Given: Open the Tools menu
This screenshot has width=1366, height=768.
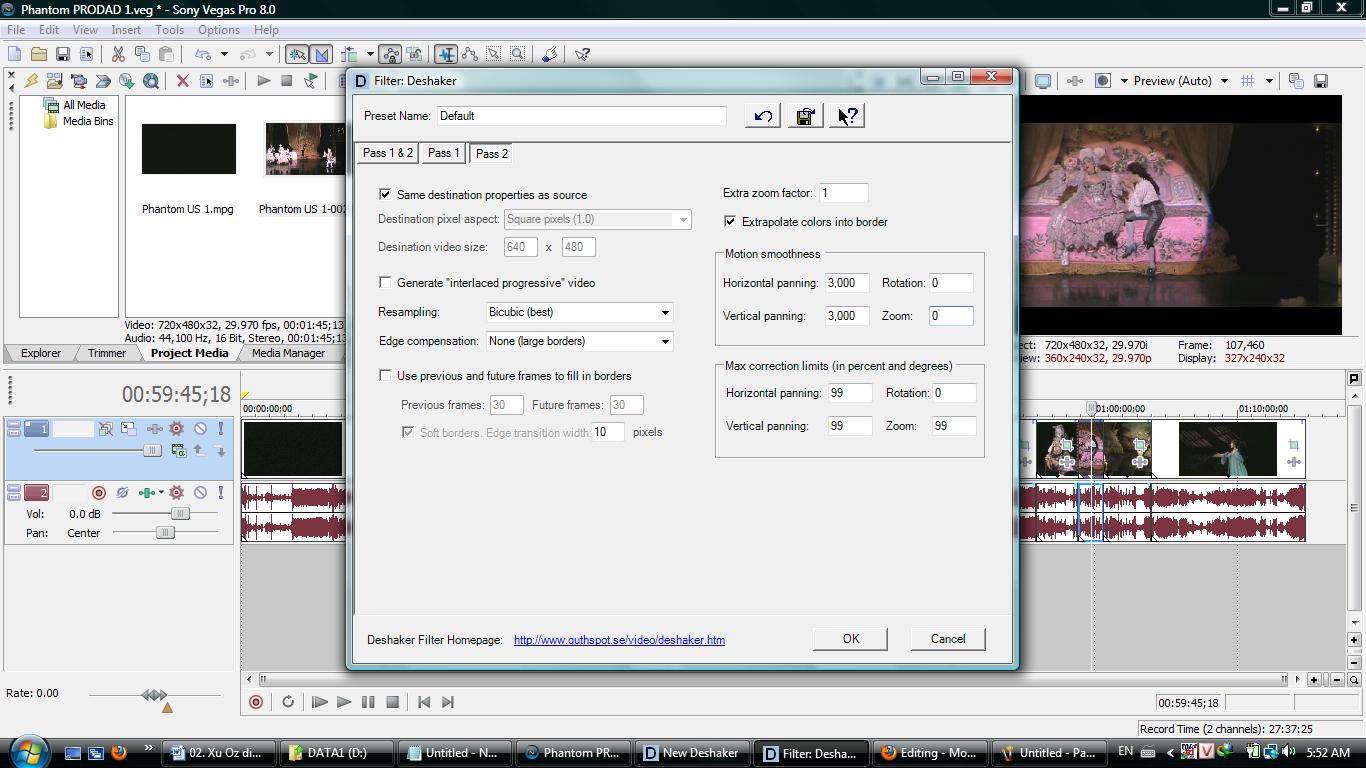Looking at the screenshot, I should point(169,30).
